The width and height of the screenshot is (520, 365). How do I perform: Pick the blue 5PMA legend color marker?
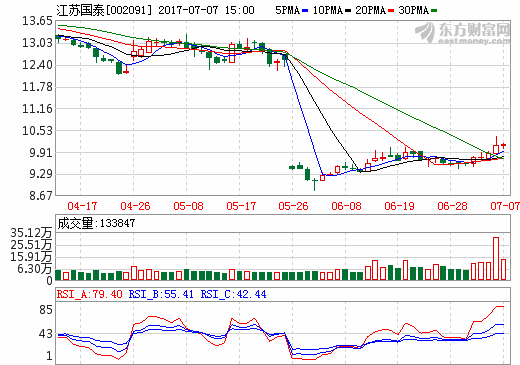click(x=305, y=11)
